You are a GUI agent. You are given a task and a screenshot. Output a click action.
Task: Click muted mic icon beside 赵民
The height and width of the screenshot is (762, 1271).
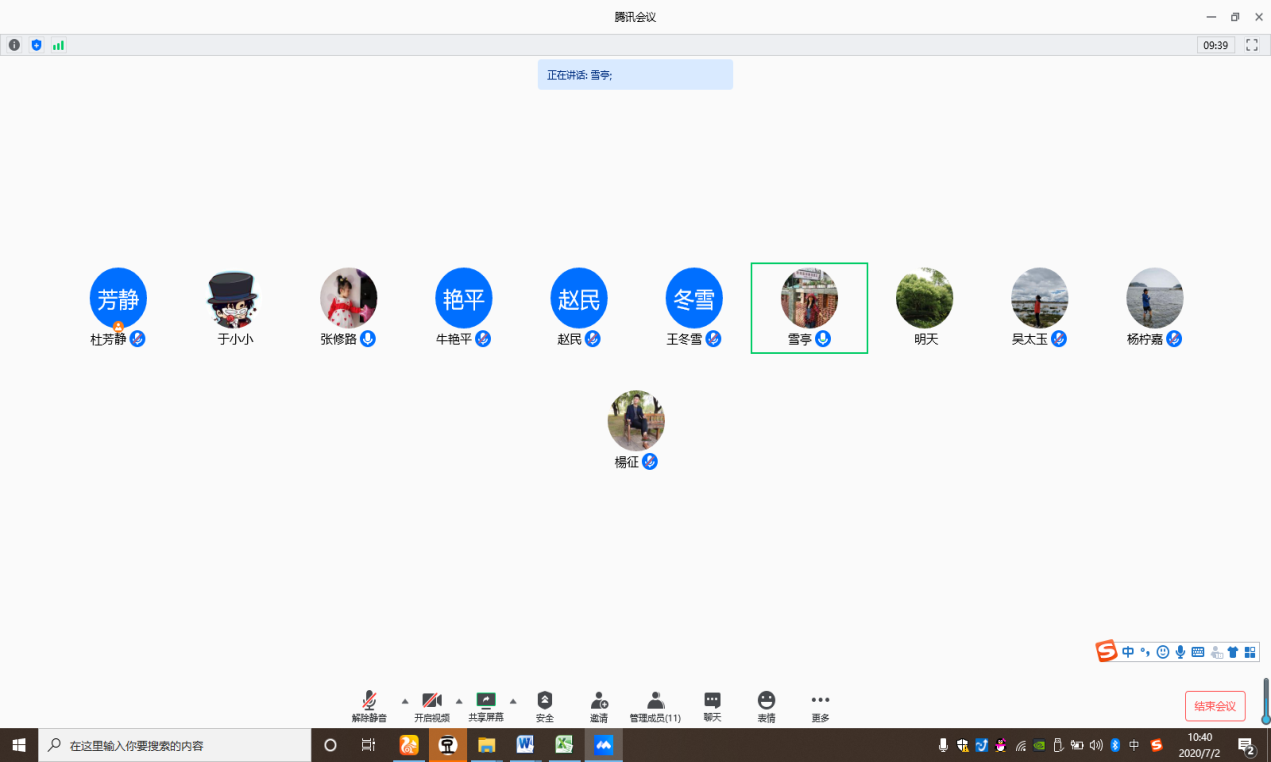coord(593,339)
